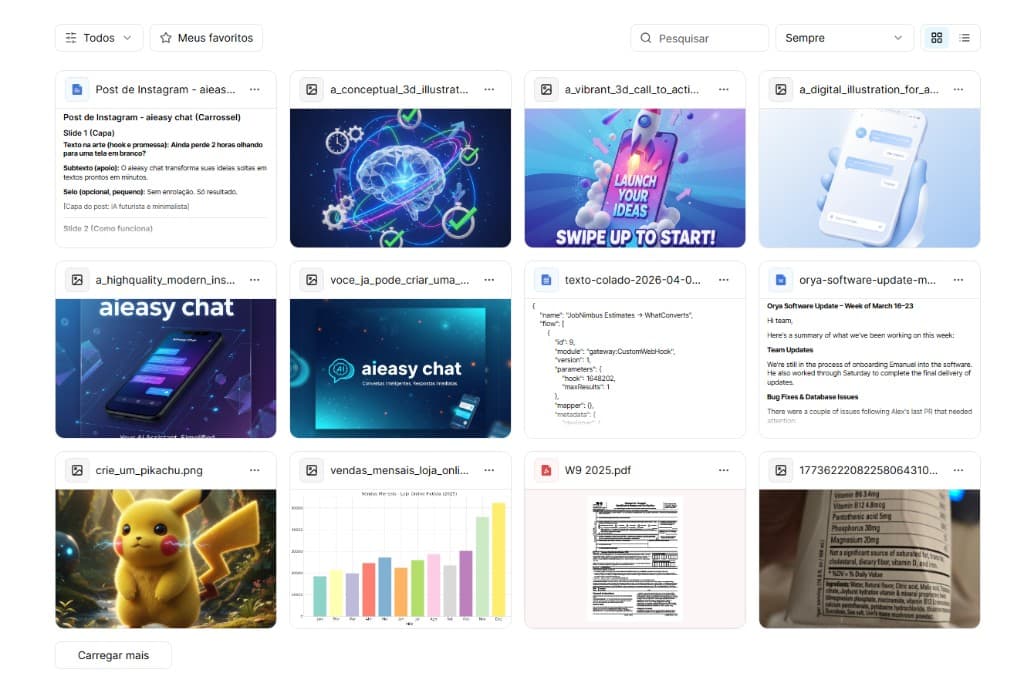Open more options for texto-colado-2026-04-0 file
Image resolution: width=1024 pixels, height=700 pixels.
click(724, 279)
